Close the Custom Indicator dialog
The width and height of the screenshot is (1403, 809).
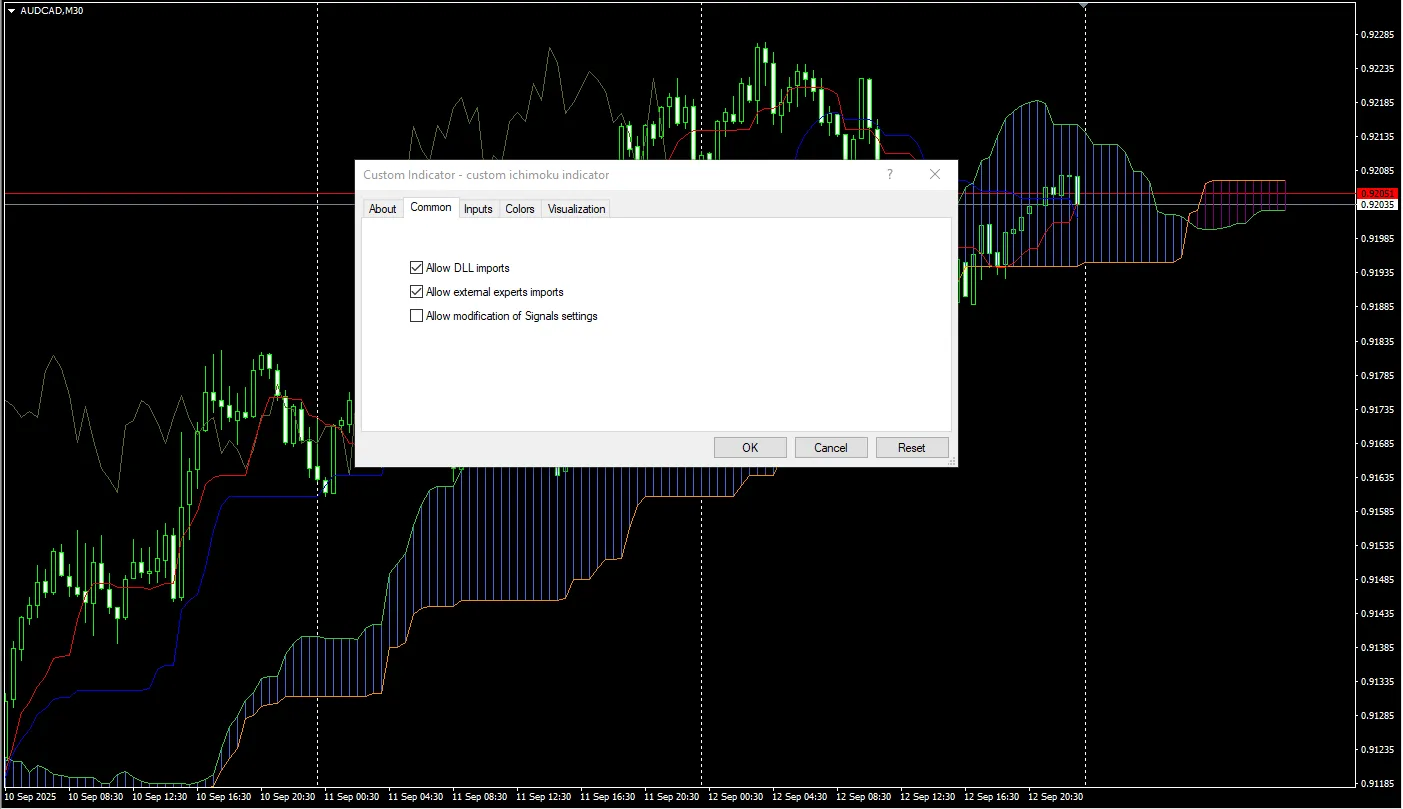coord(935,174)
